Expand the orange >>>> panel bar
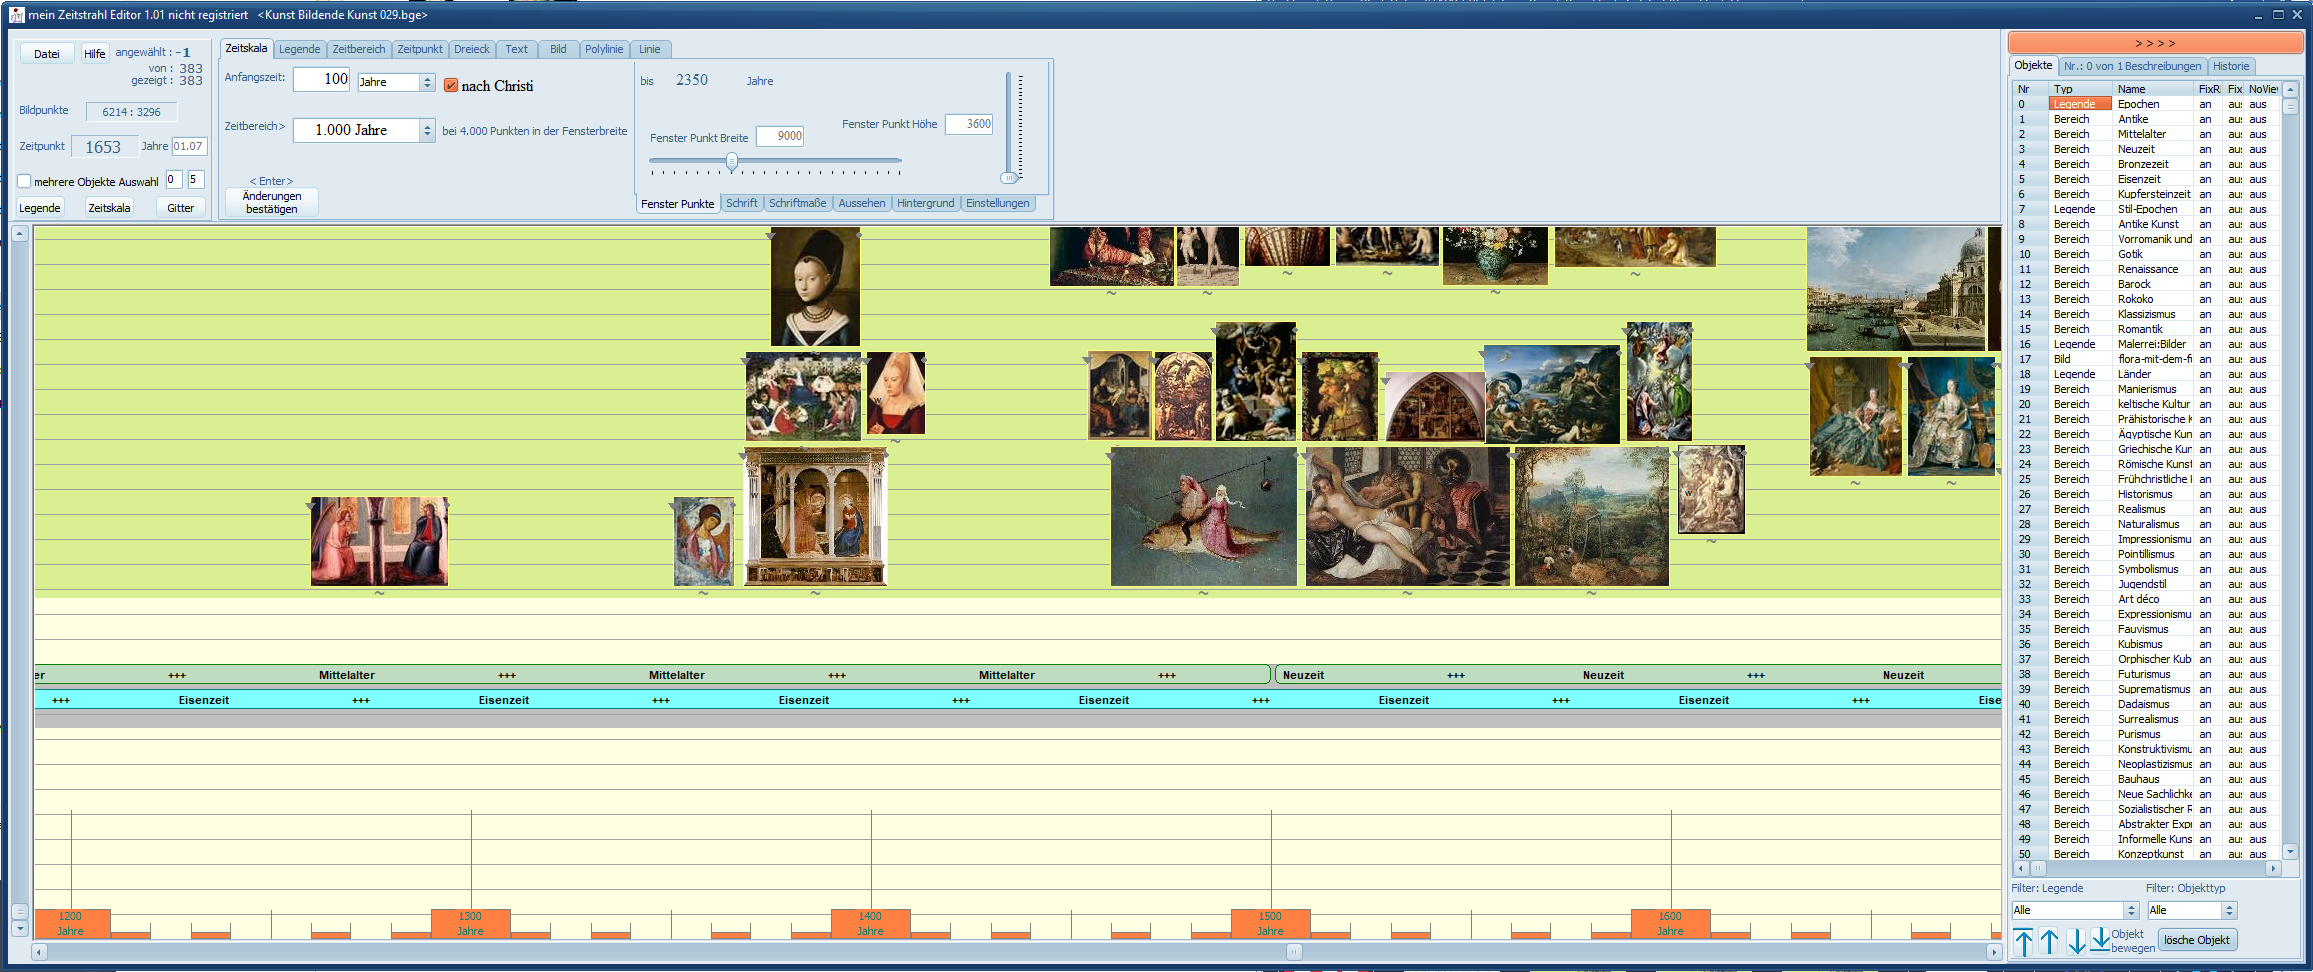 (x=2155, y=43)
